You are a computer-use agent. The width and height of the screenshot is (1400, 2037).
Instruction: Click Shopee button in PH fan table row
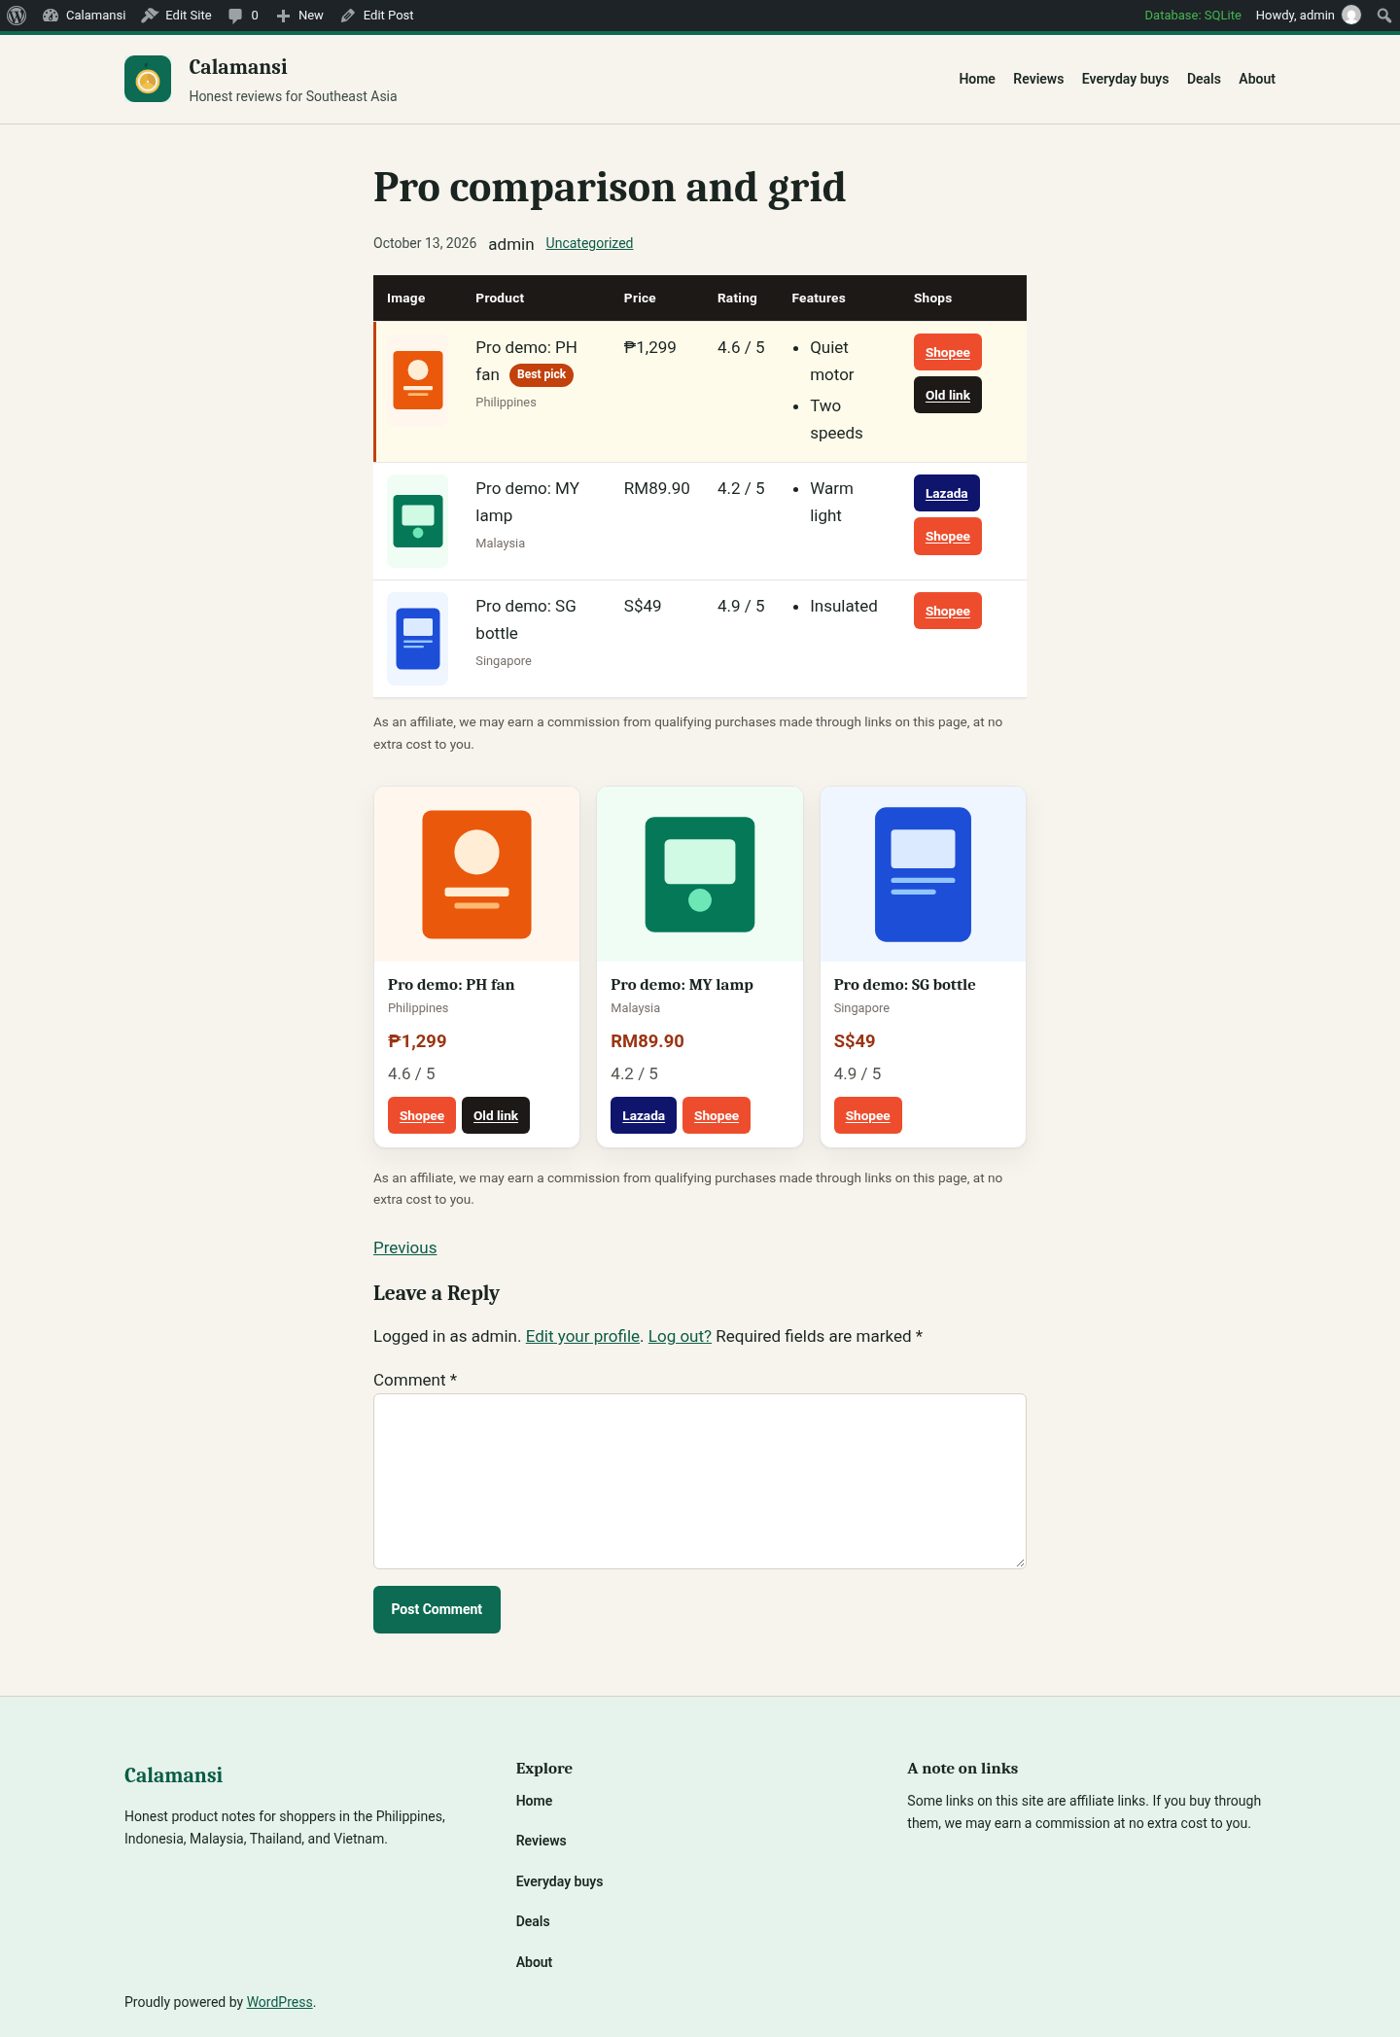947,352
